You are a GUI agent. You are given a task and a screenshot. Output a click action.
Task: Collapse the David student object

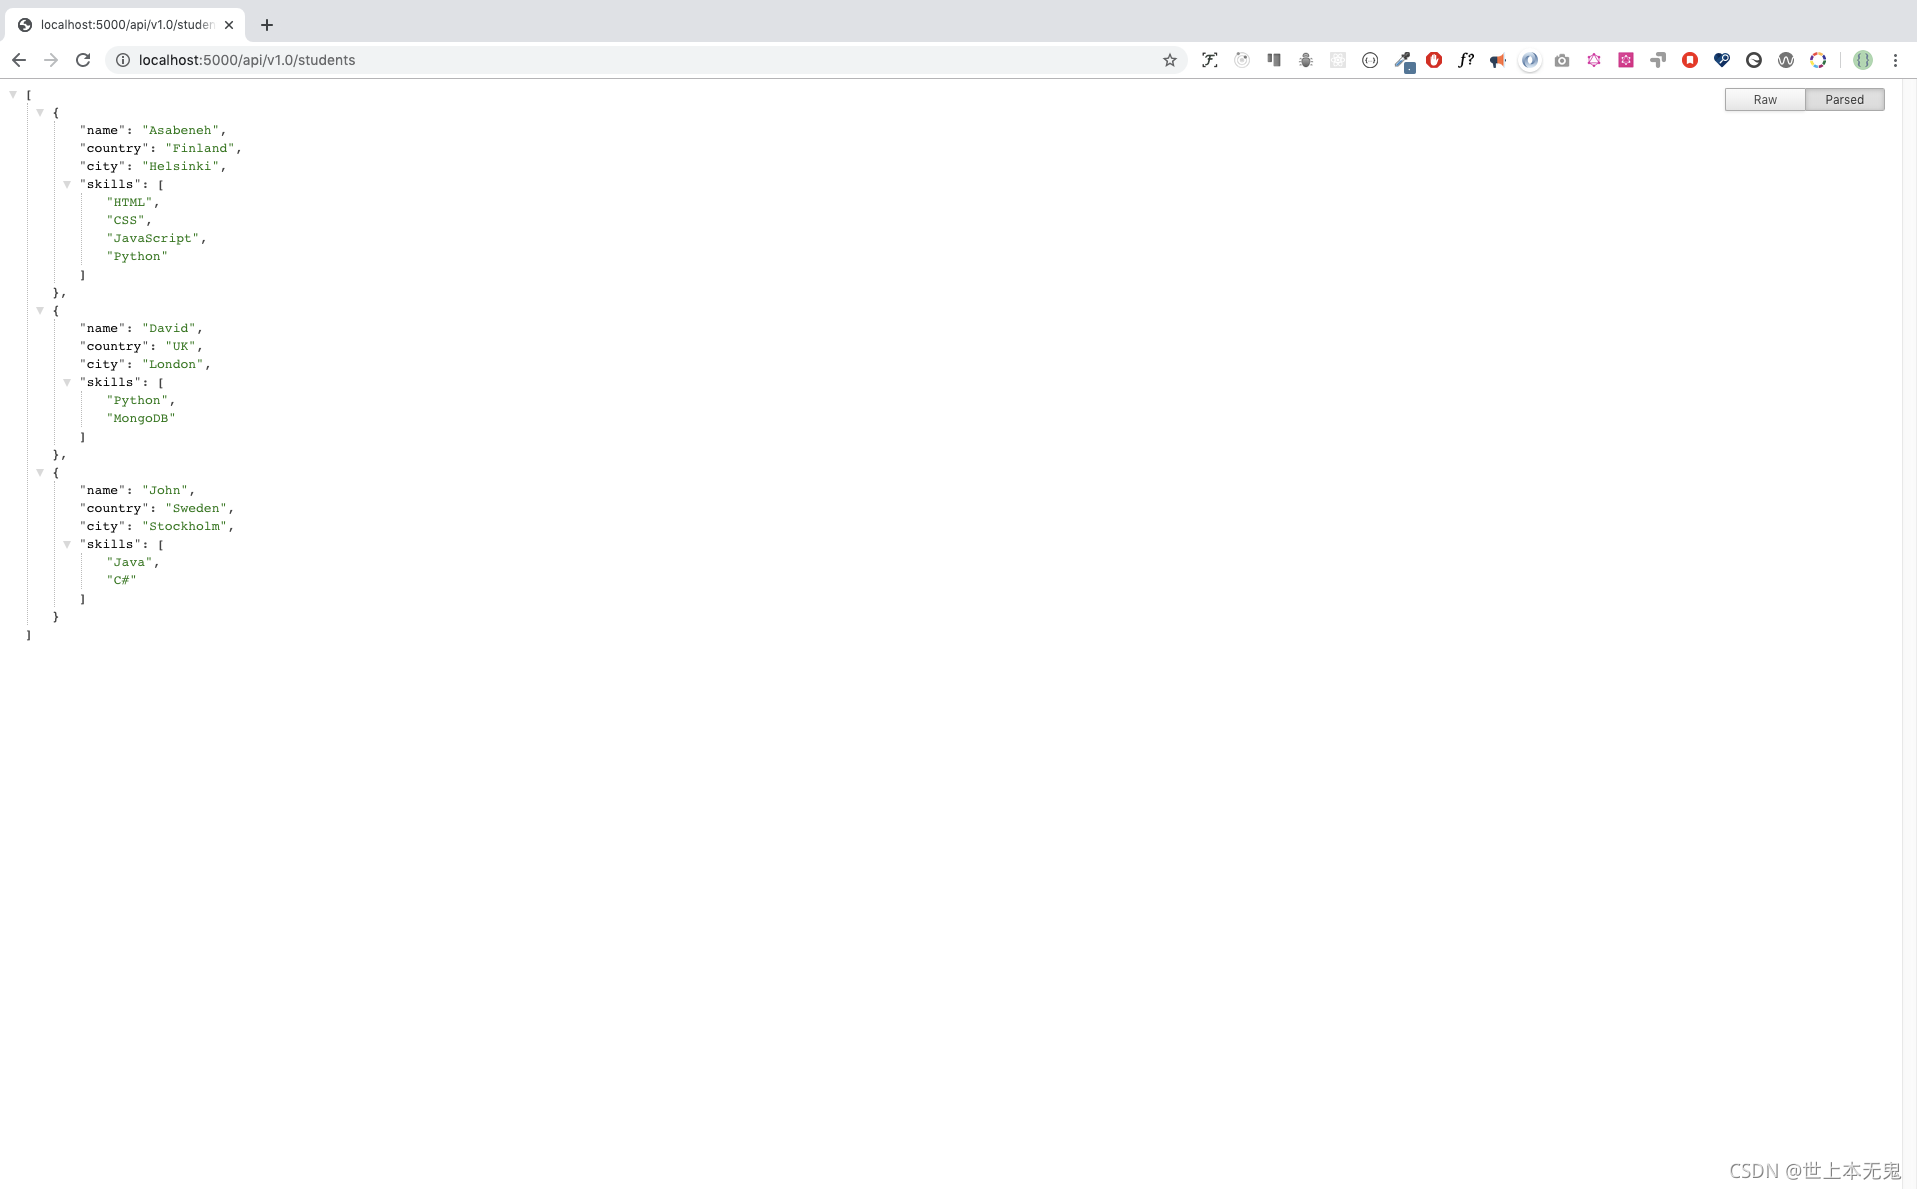[x=40, y=311]
